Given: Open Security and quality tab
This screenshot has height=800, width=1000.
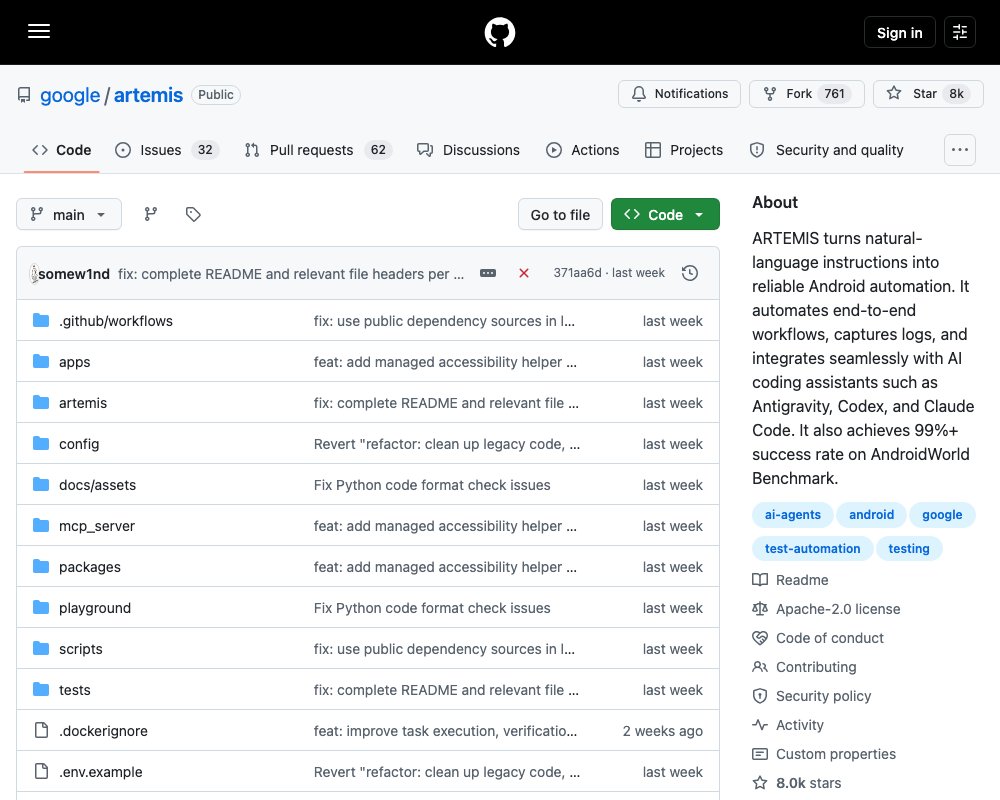Looking at the screenshot, I should (827, 150).
